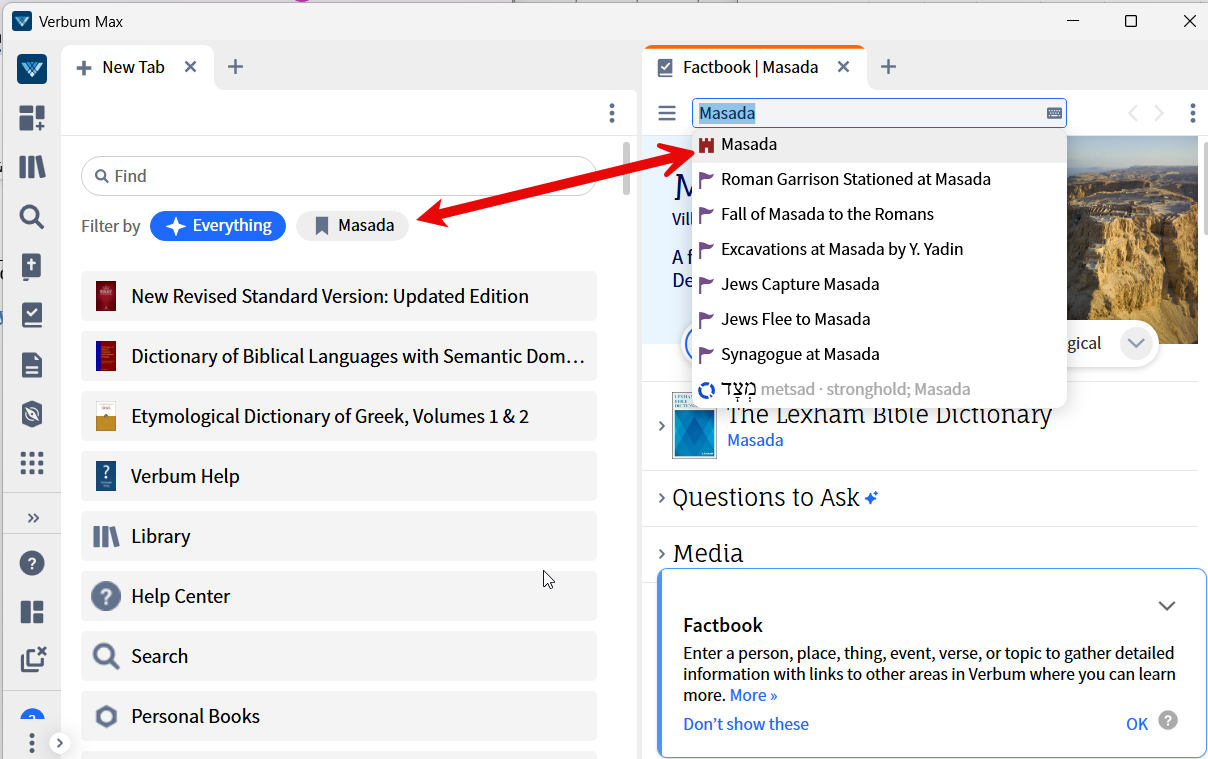Collapse the Factbook tip card chevron

click(x=1166, y=606)
